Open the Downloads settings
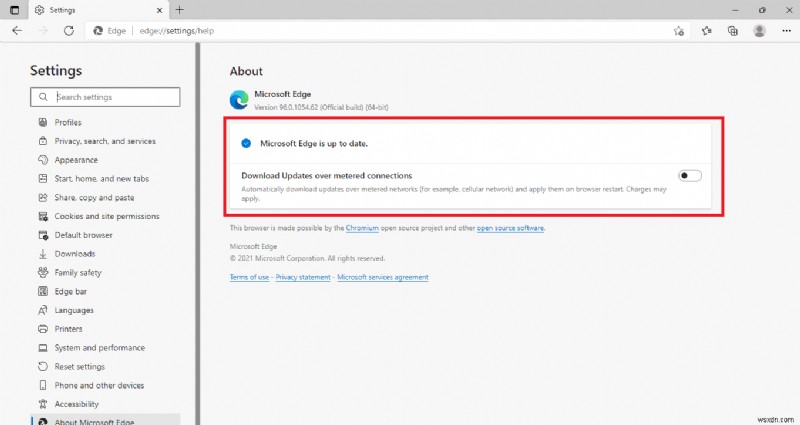Screen dimensions: 800x425 click(74, 254)
